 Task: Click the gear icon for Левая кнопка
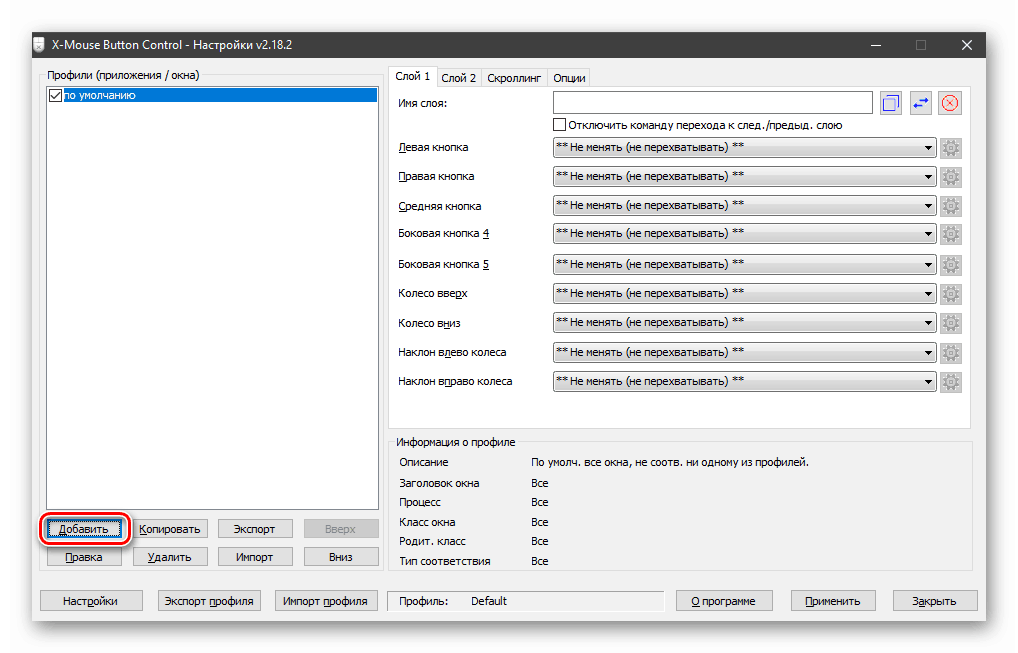pyautogui.click(x=950, y=148)
